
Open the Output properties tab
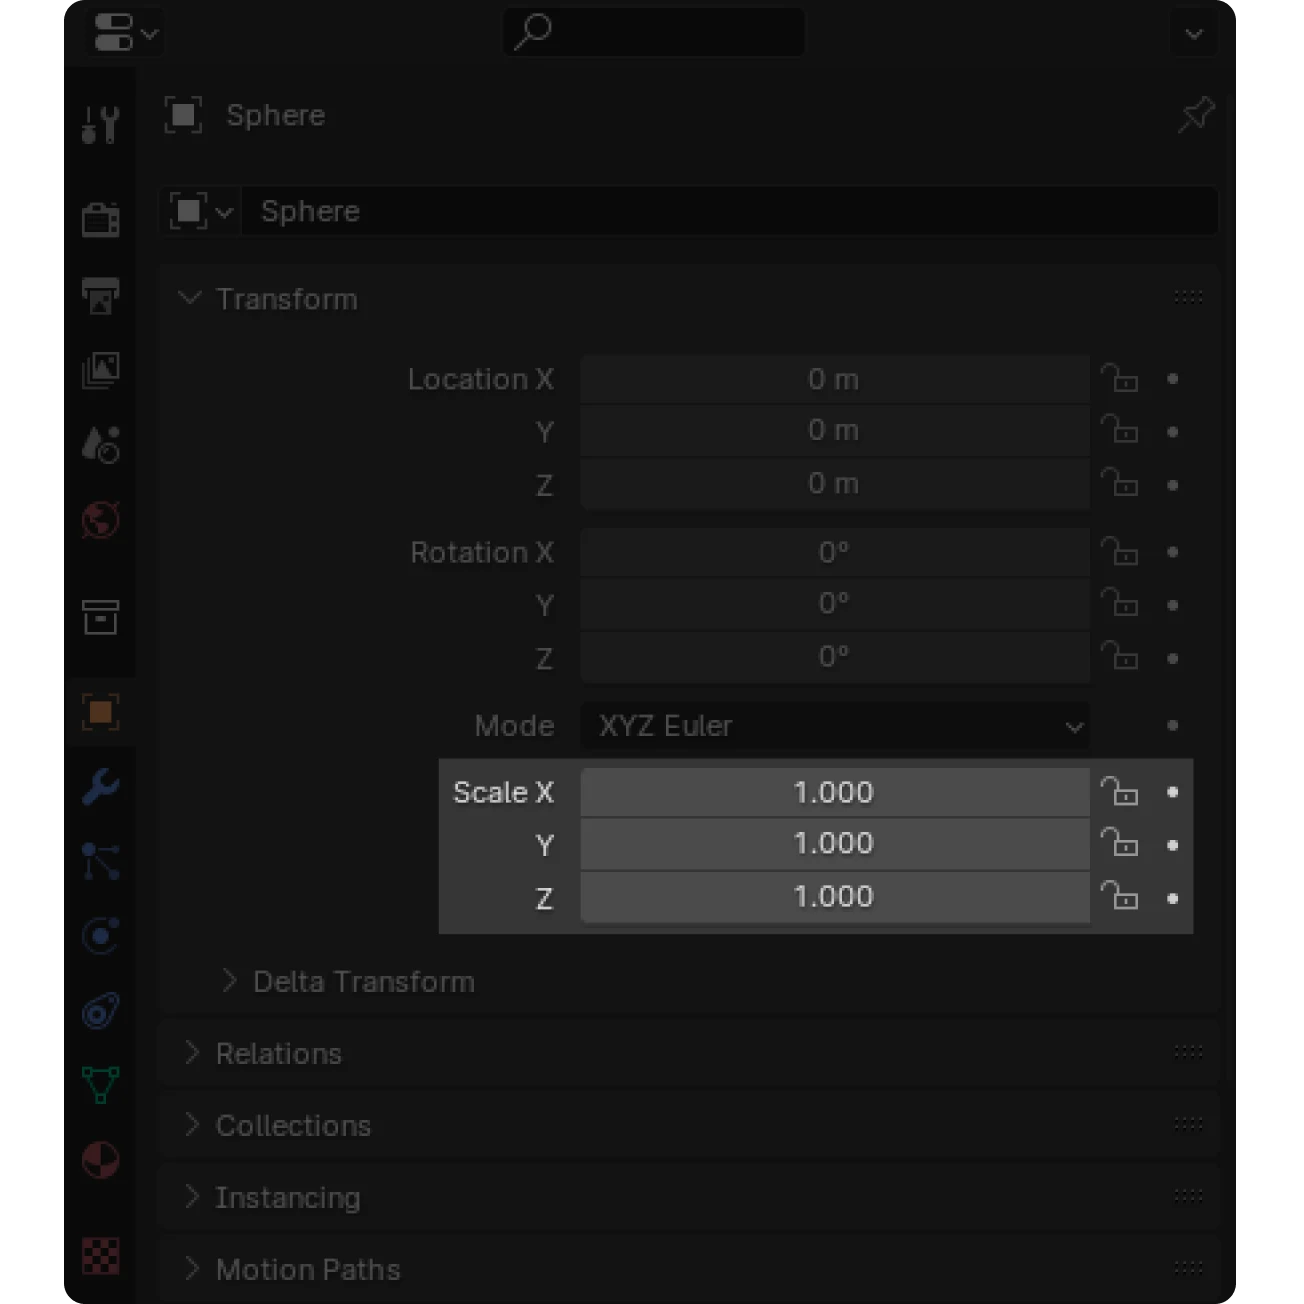[100, 295]
